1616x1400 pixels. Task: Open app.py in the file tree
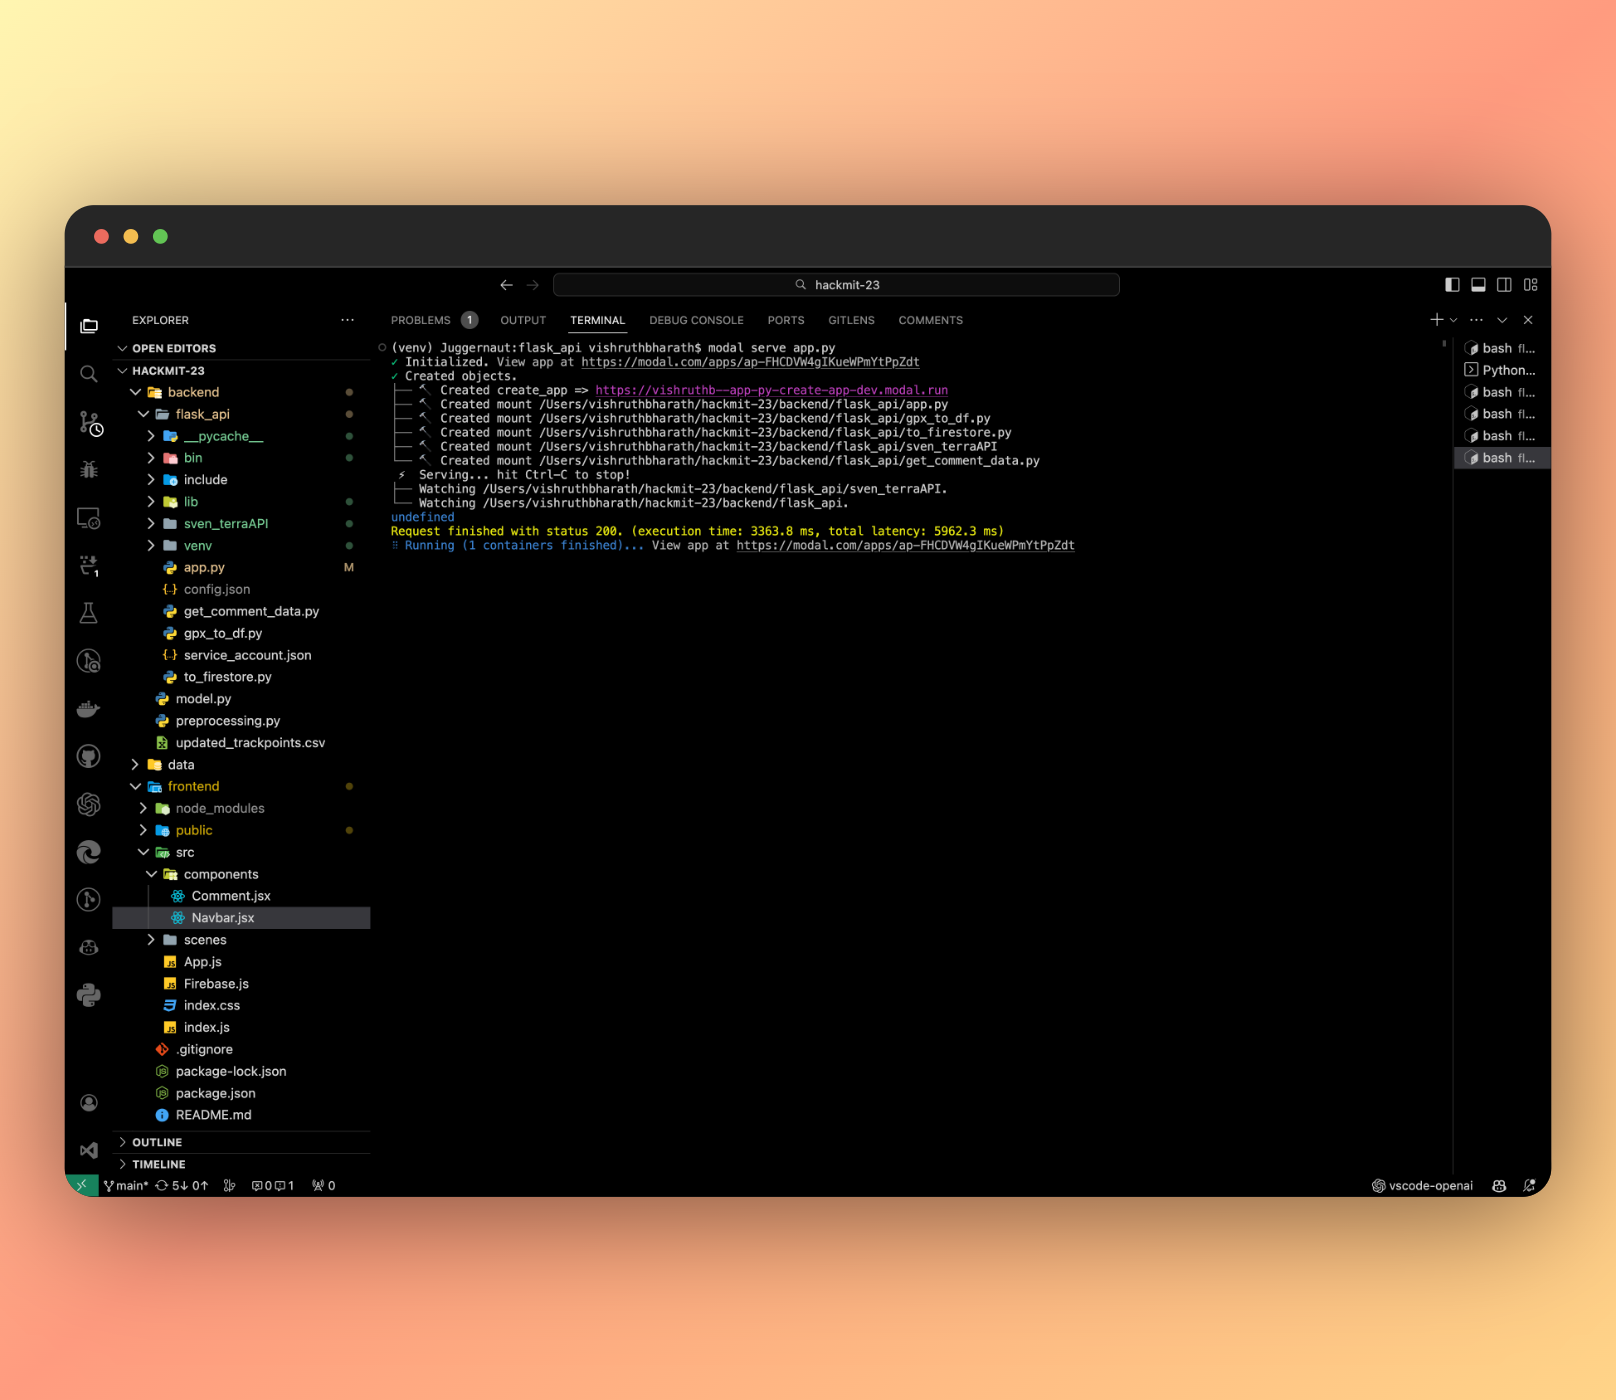click(204, 568)
